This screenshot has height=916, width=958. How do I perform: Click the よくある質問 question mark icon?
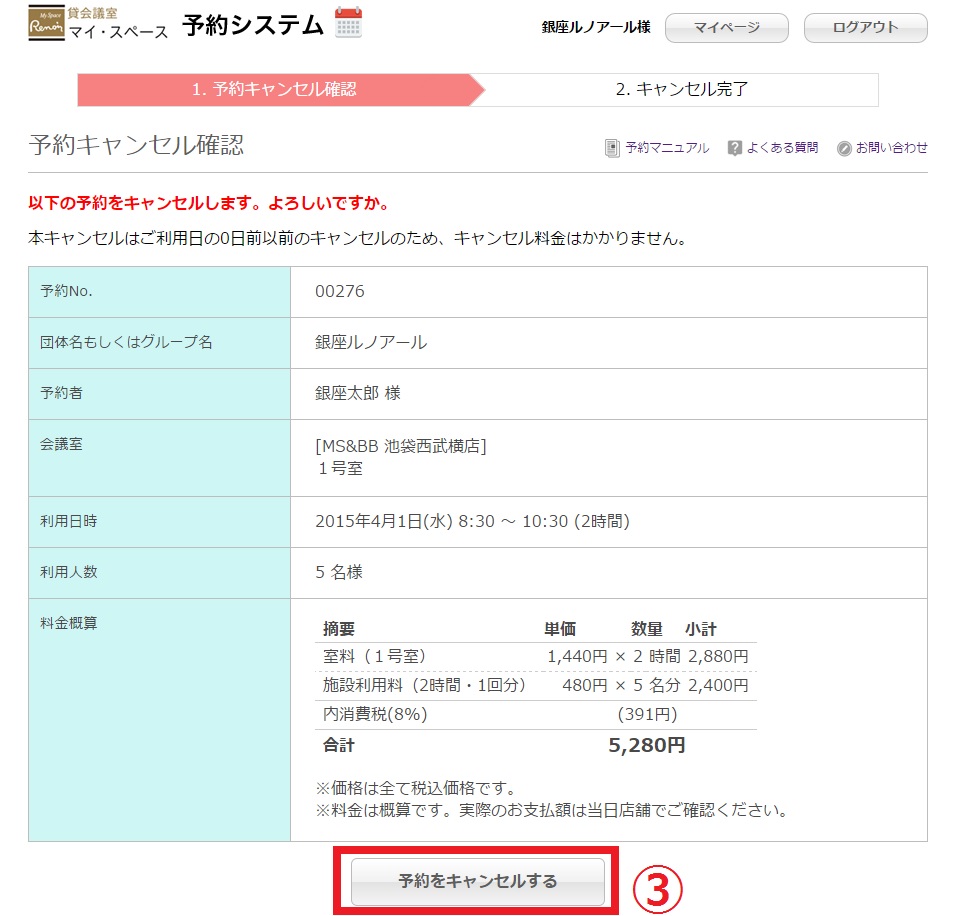(x=735, y=148)
